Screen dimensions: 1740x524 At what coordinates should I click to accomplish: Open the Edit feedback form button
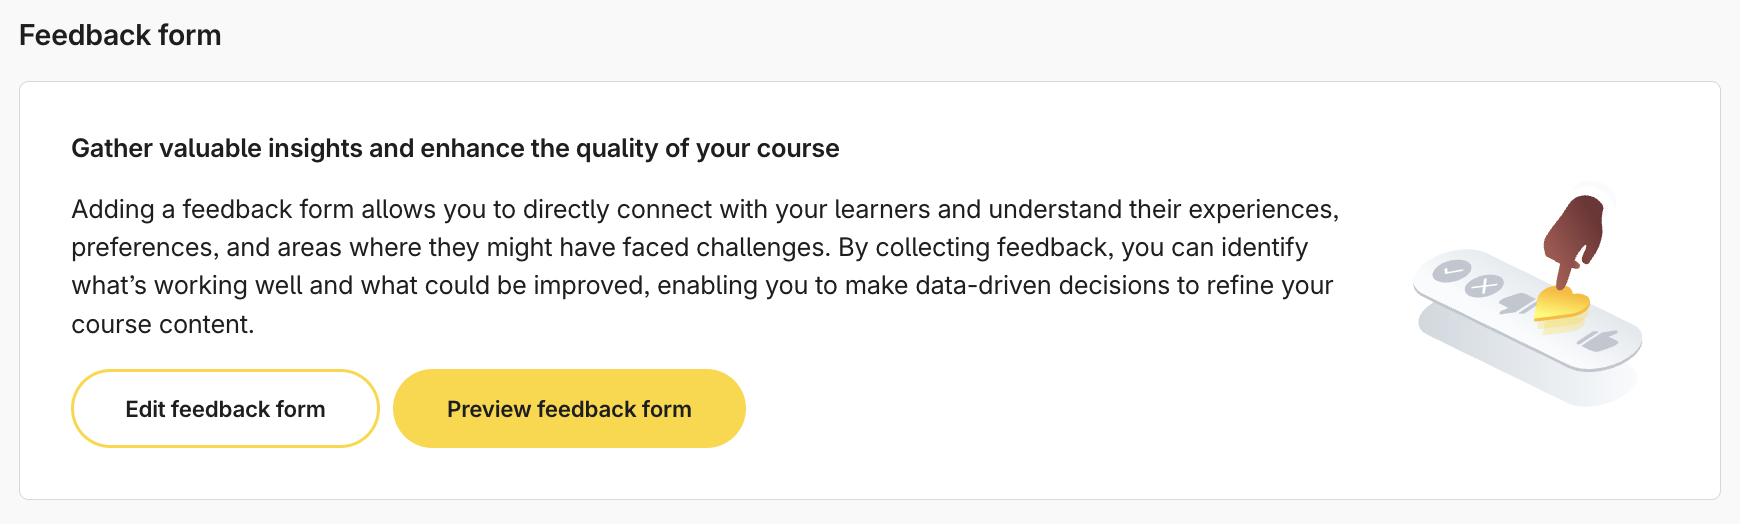225,409
